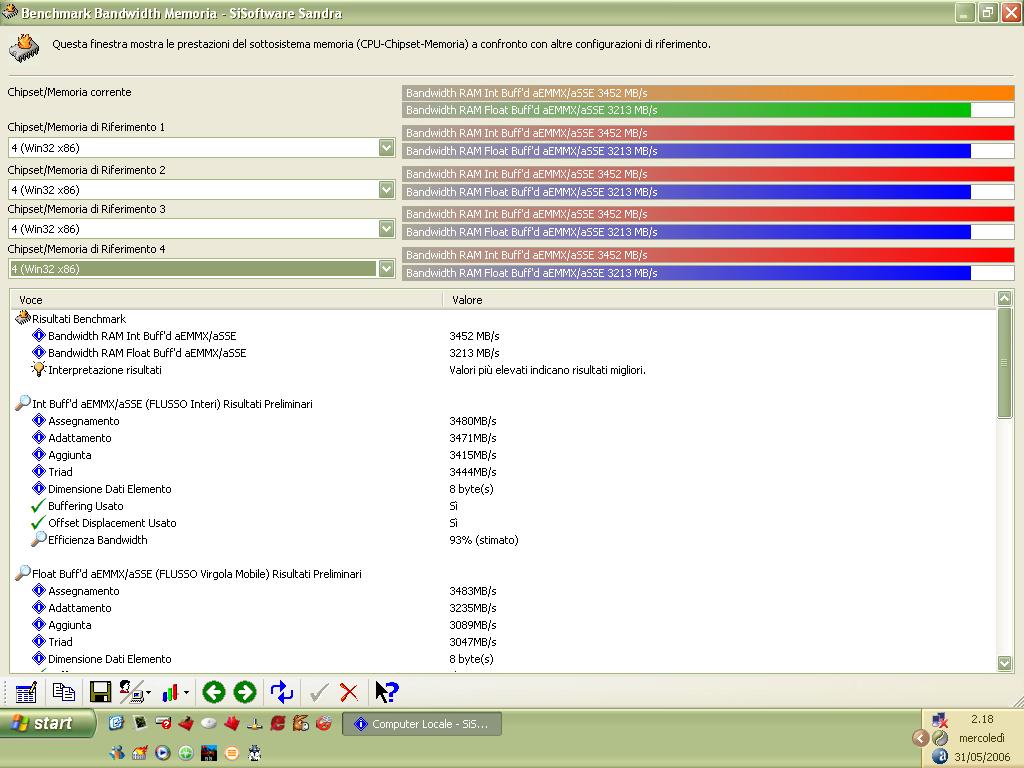Open the Riferimento 4 chipset dropdown
This screenshot has height=768, width=1024.
[387, 268]
